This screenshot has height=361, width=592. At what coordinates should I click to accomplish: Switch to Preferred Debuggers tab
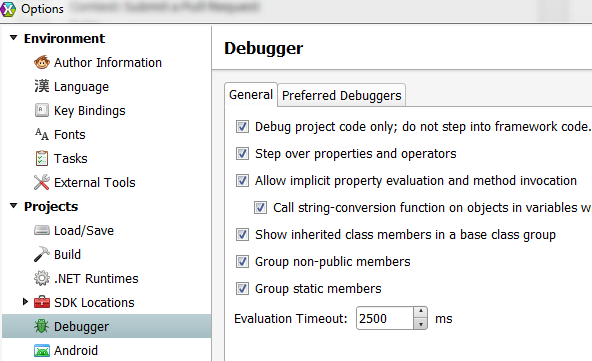[342, 95]
